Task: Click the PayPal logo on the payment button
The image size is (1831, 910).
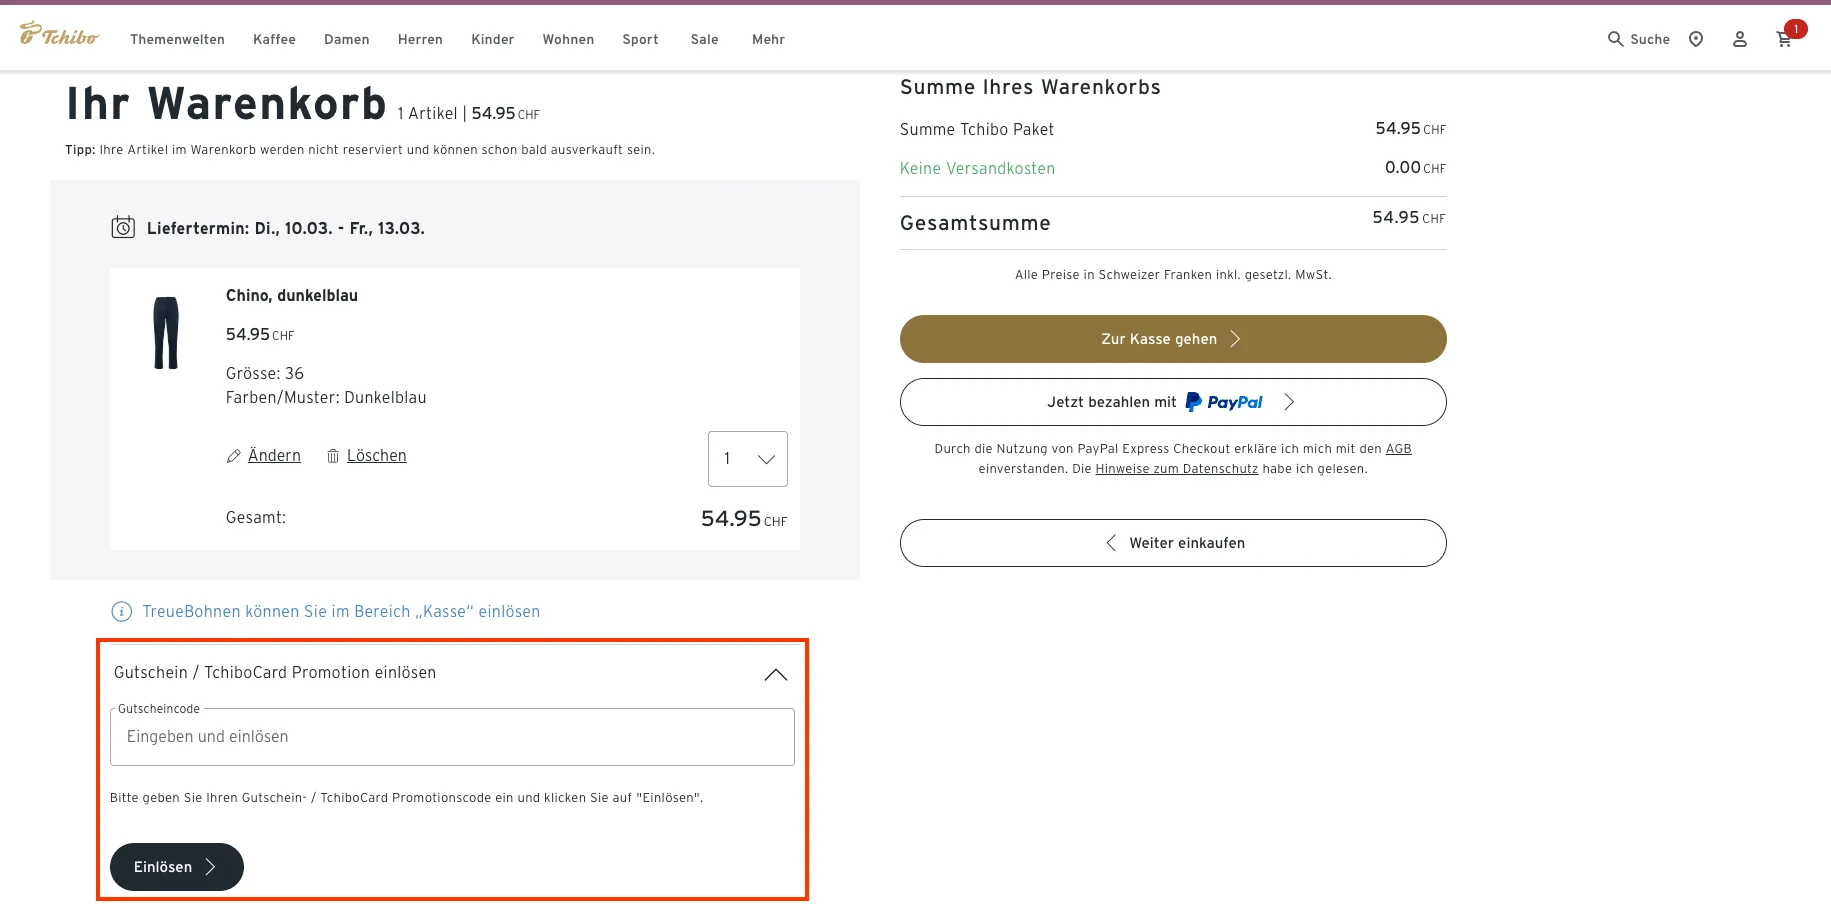Action: [1223, 401]
